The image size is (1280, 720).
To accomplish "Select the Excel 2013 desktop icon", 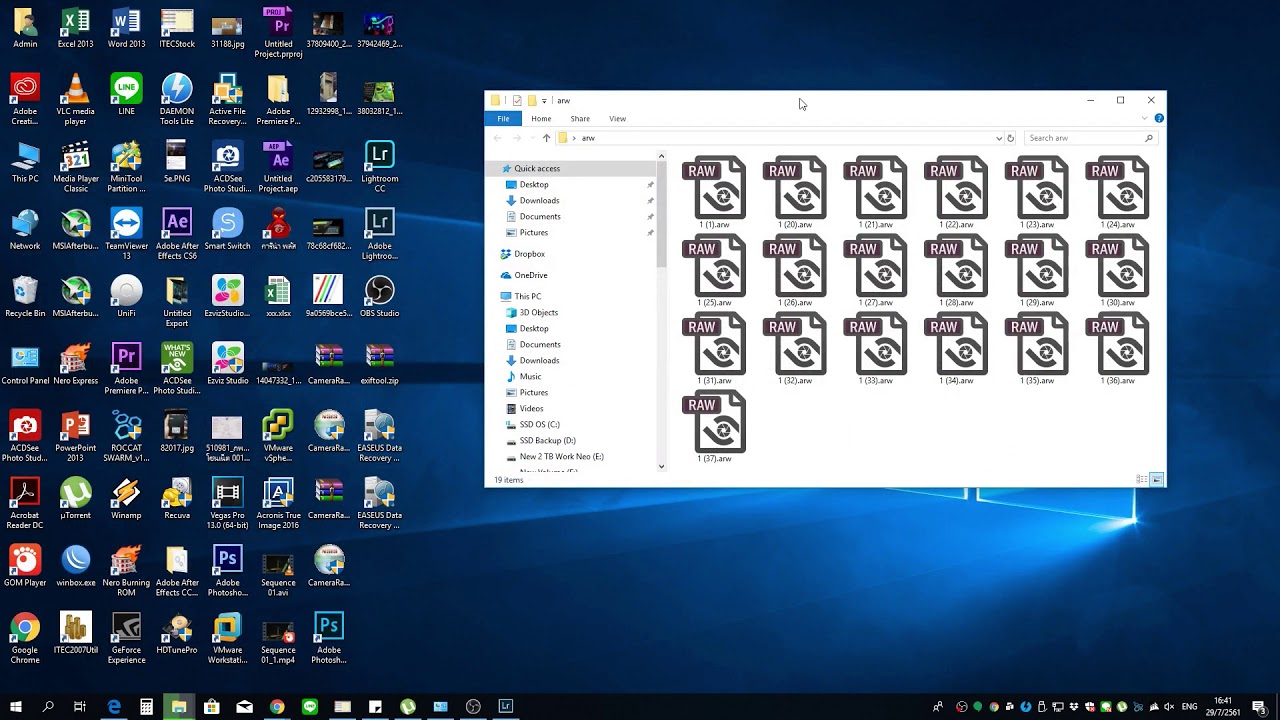I will click(x=75, y=28).
